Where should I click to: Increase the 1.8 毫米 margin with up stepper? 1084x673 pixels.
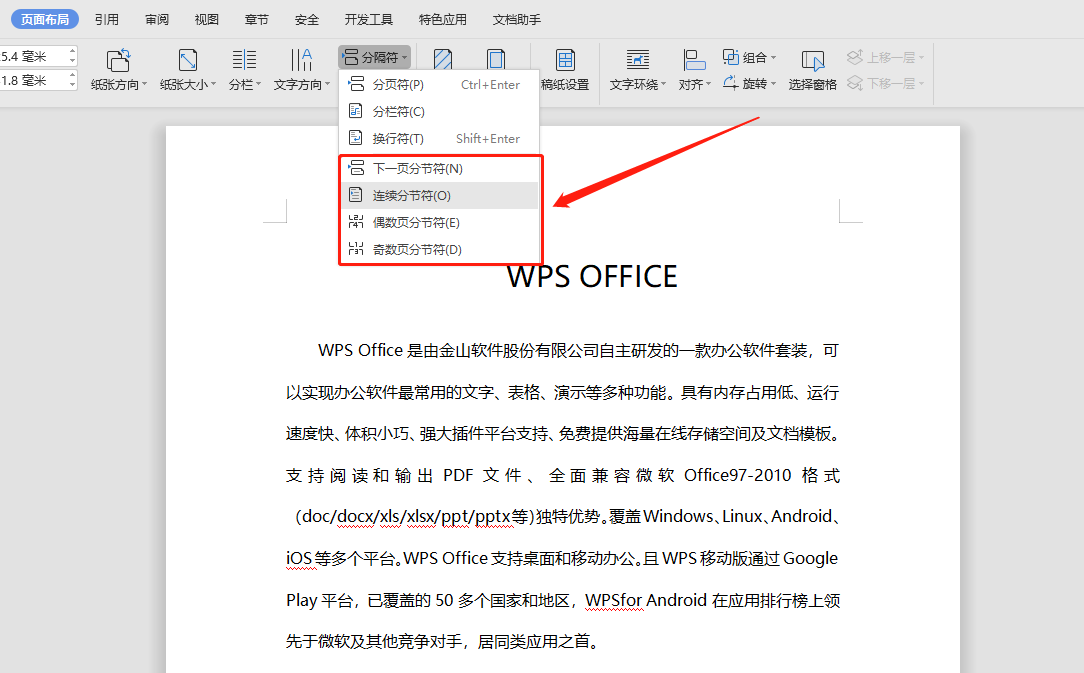point(73,75)
